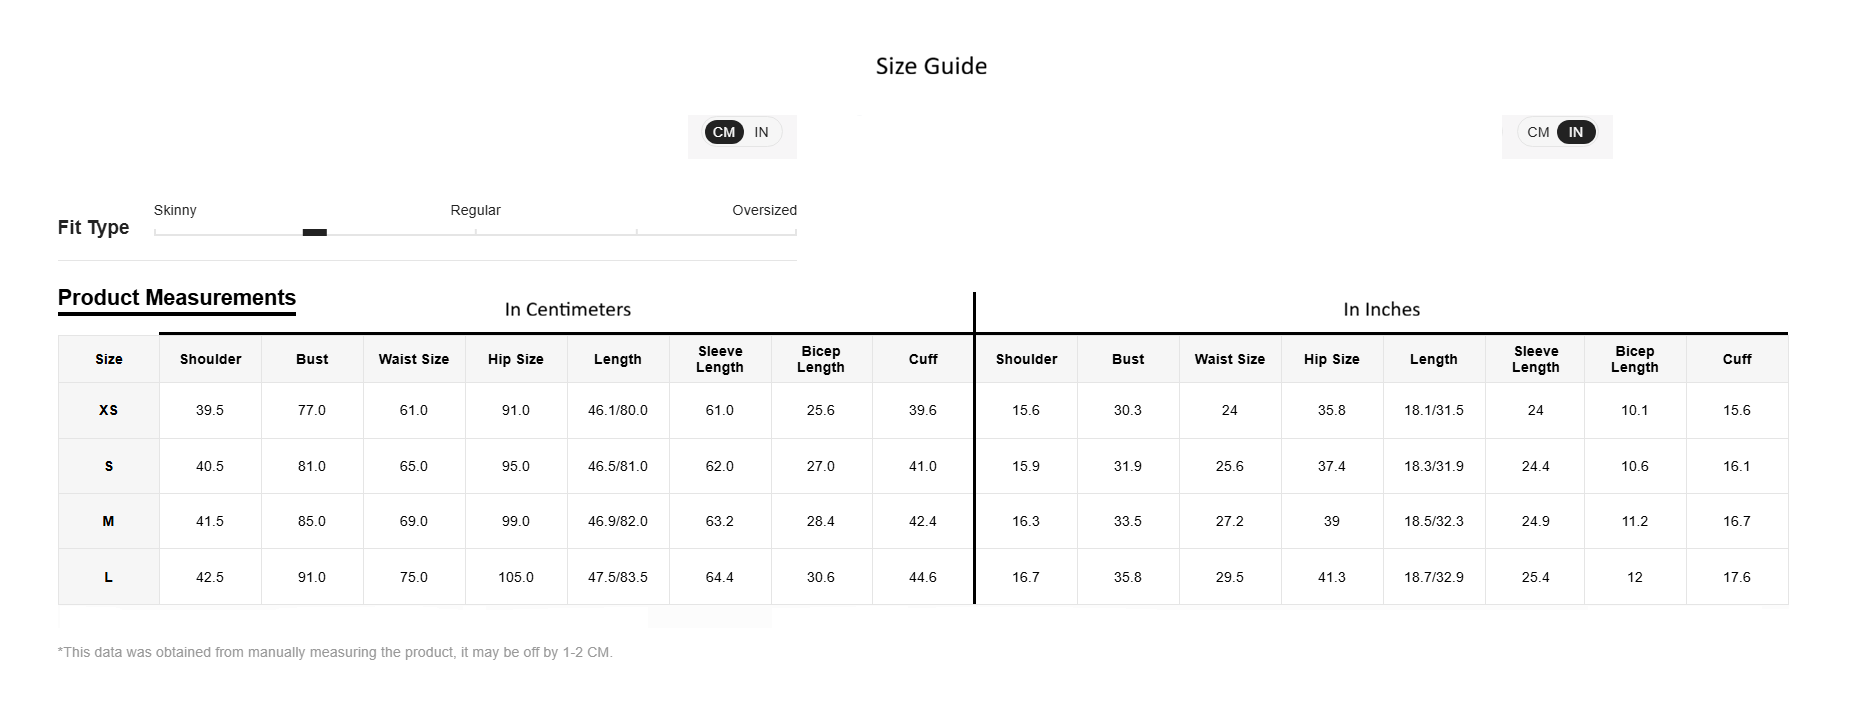
Task: Select the Skinny fit label
Action: pyautogui.click(x=175, y=210)
